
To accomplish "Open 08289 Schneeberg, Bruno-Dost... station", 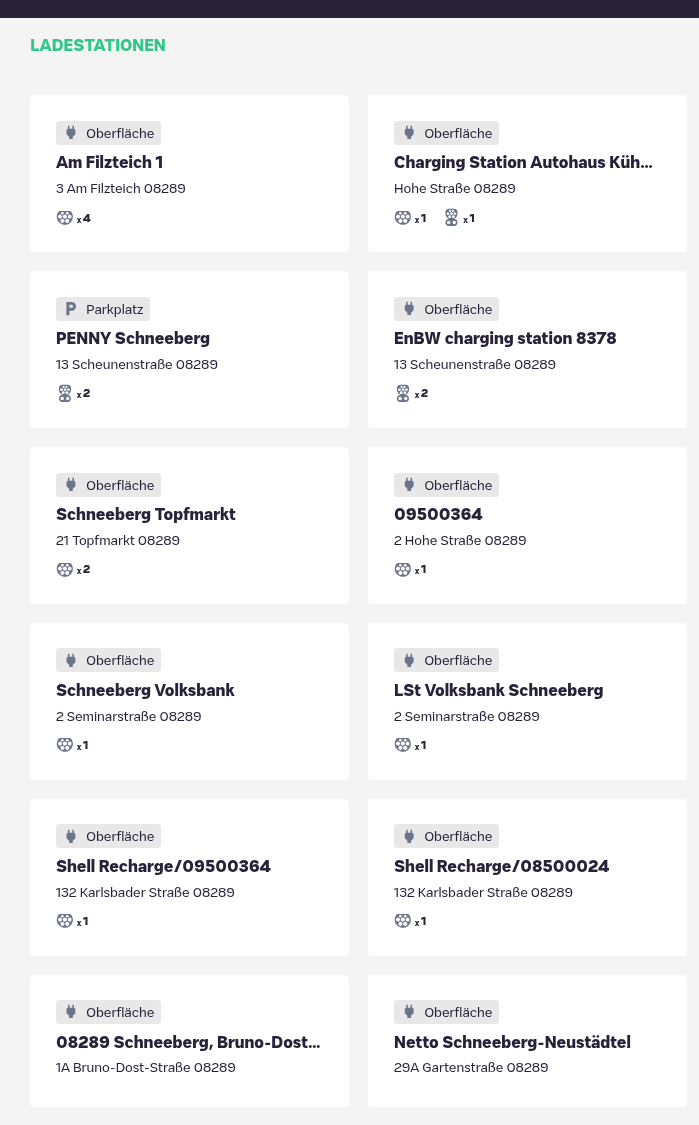I will tap(188, 1042).
